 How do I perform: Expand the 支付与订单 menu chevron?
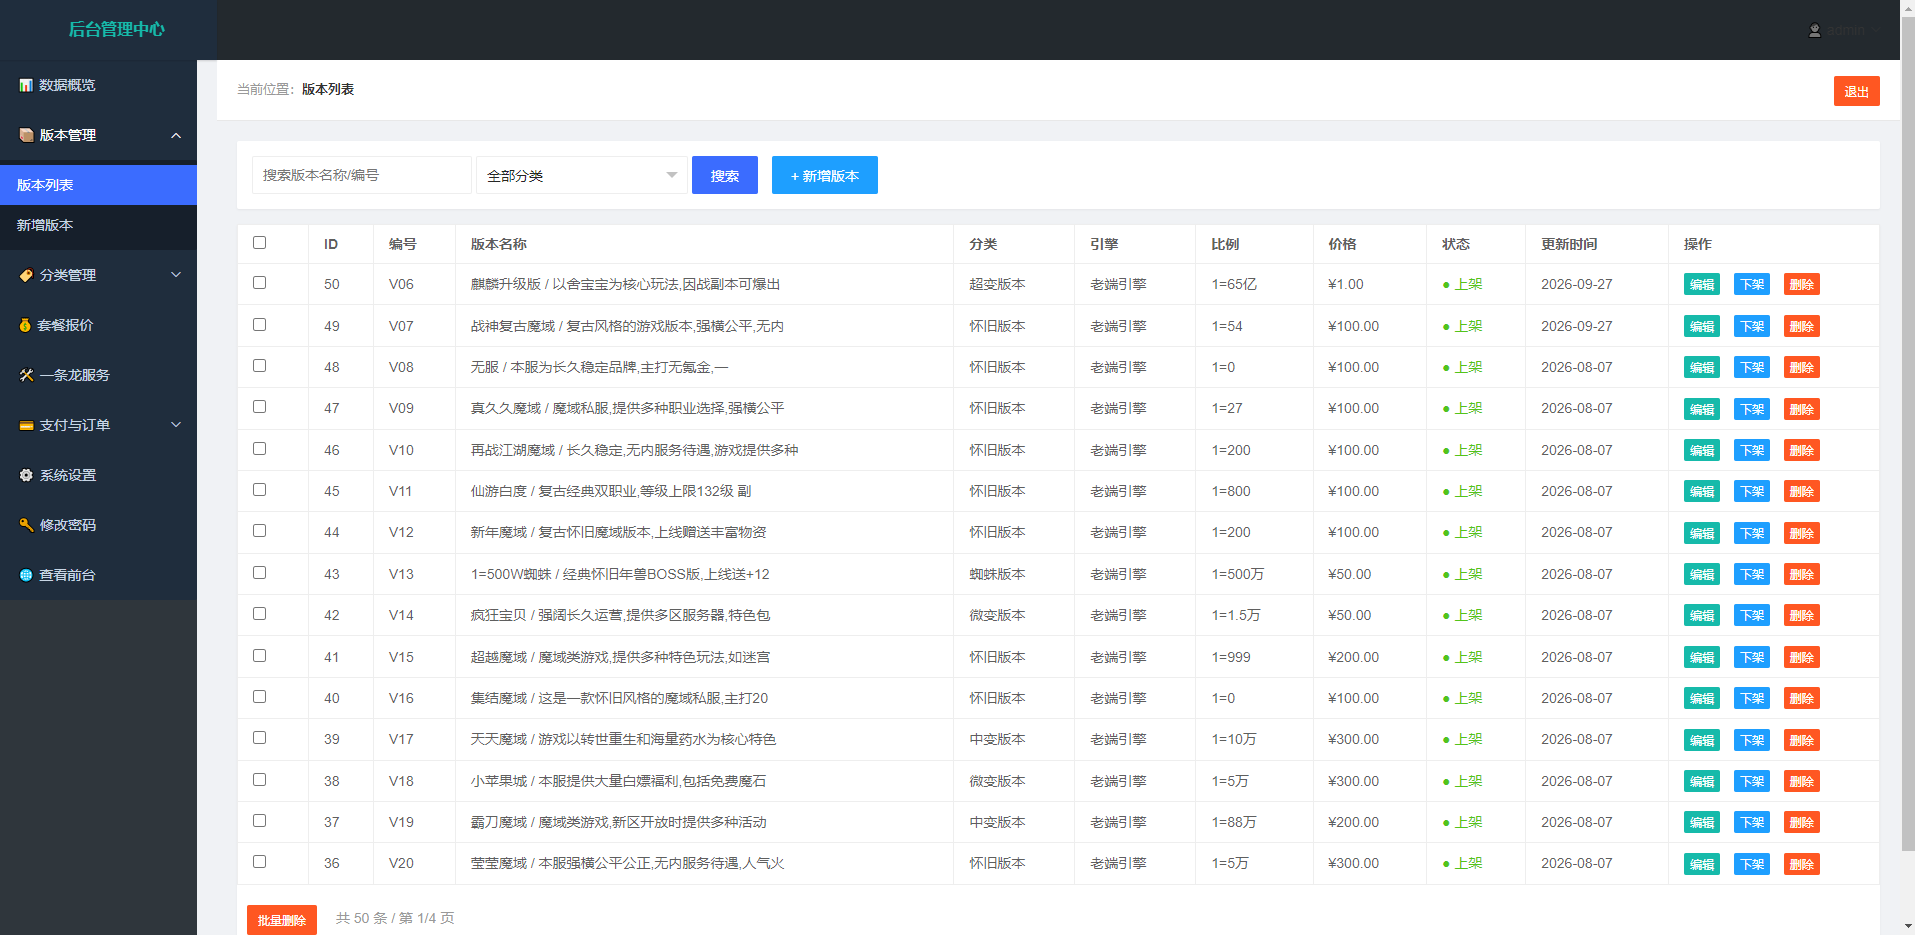pyautogui.click(x=176, y=425)
